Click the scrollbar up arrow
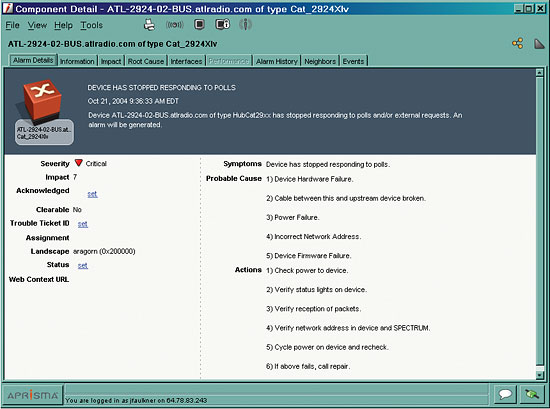The height and width of the screenshot is (409, 550). [x=539, y=73]
